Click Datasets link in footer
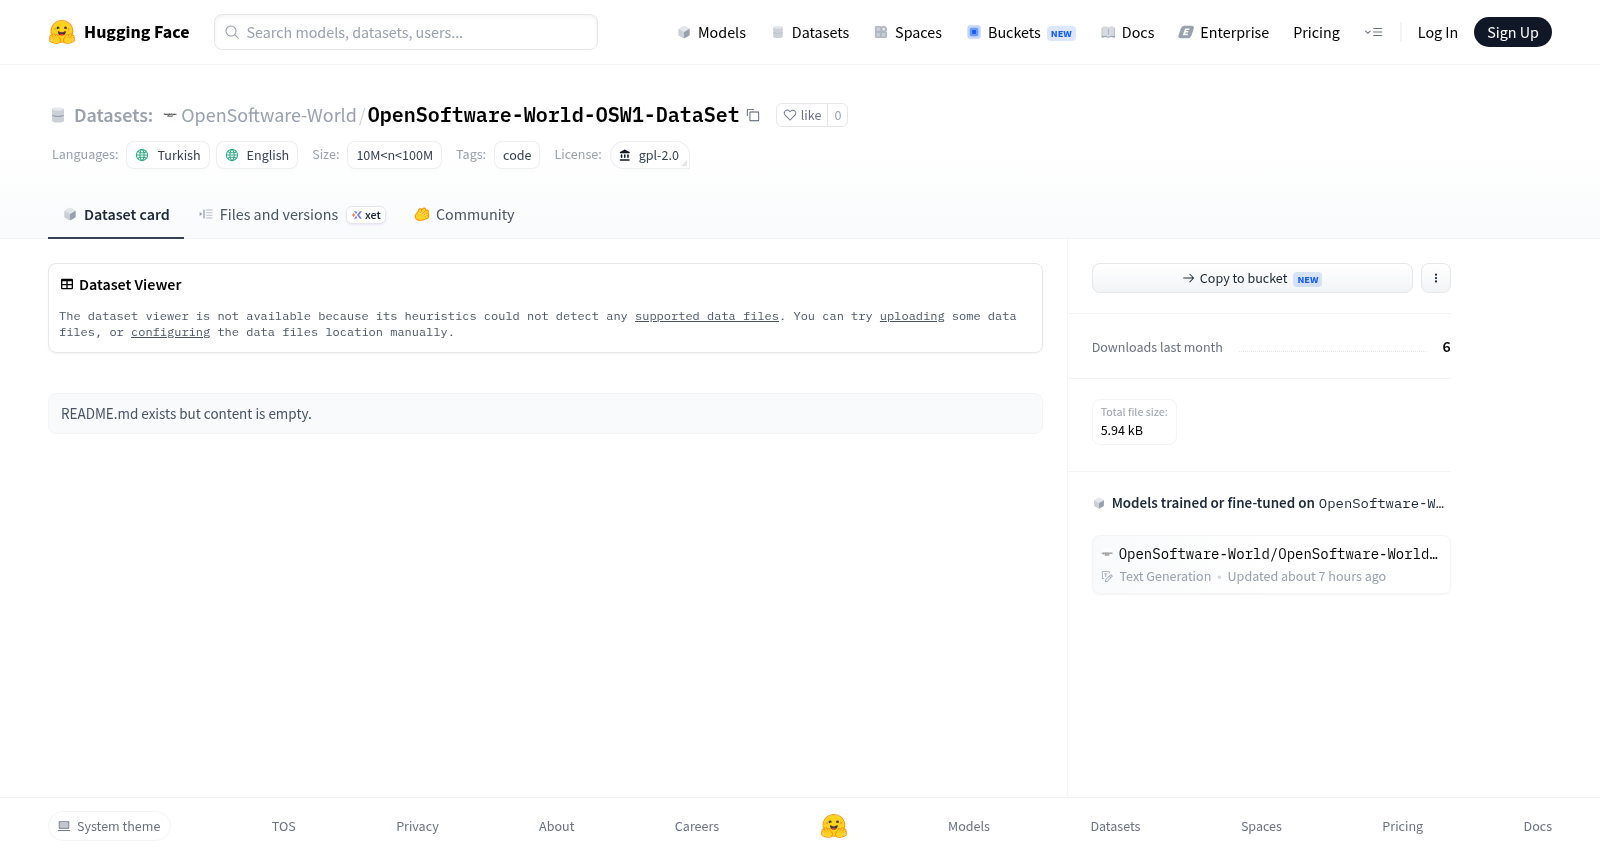1600x861 pixels. point(1115,826)
